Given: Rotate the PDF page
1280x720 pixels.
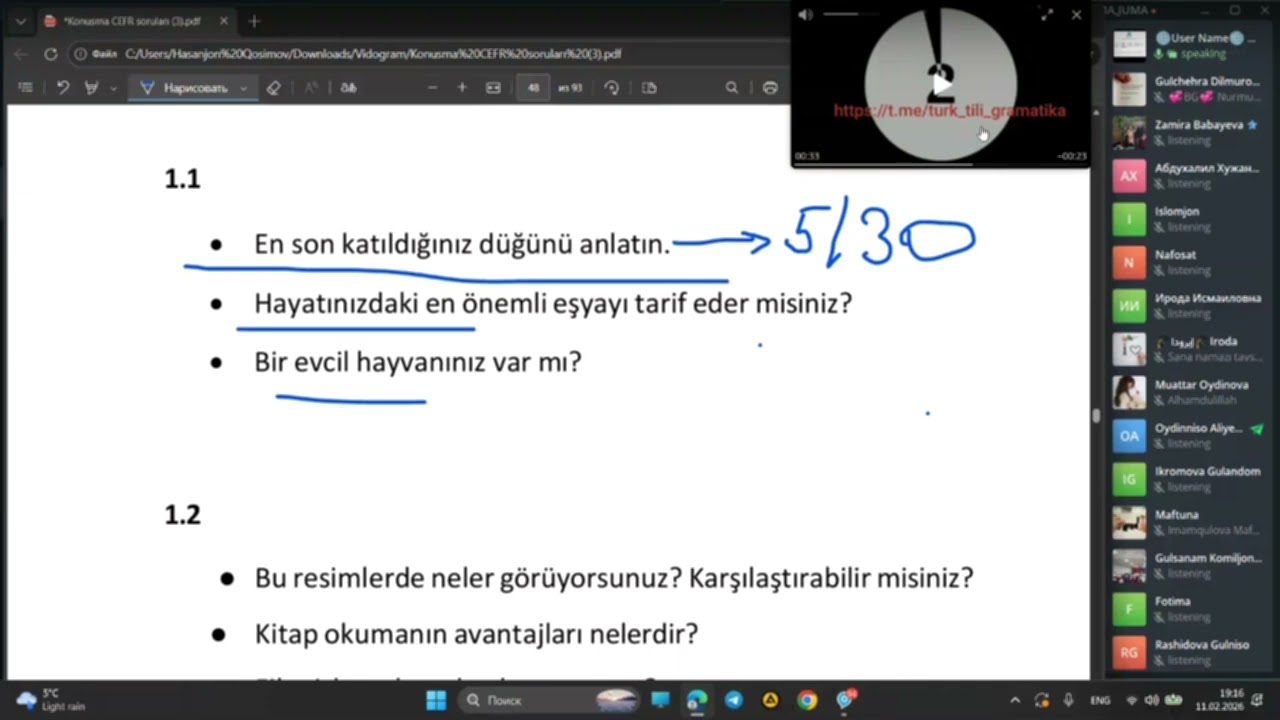Looking at the screenshot, I should pos(612,88).
